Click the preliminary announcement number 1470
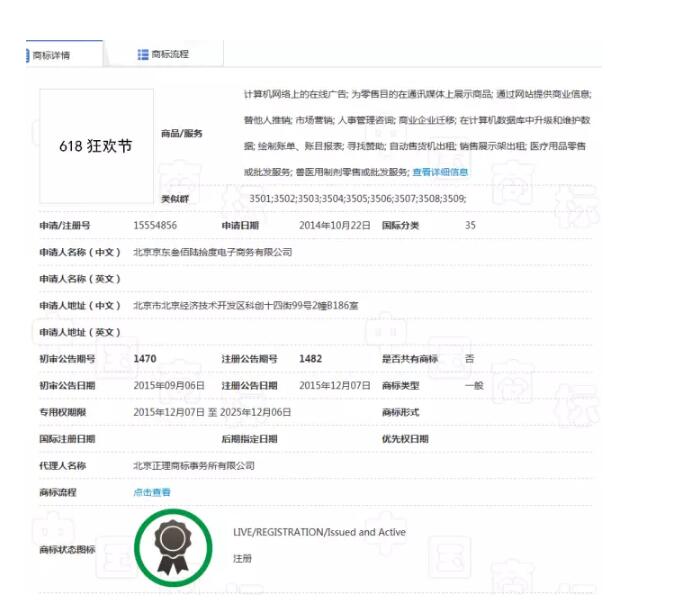This screenshot has width=678, height=600. coord(145,358)
